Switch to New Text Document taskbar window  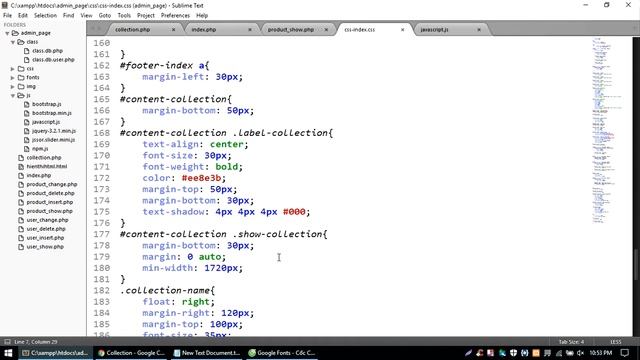[207, 353]
